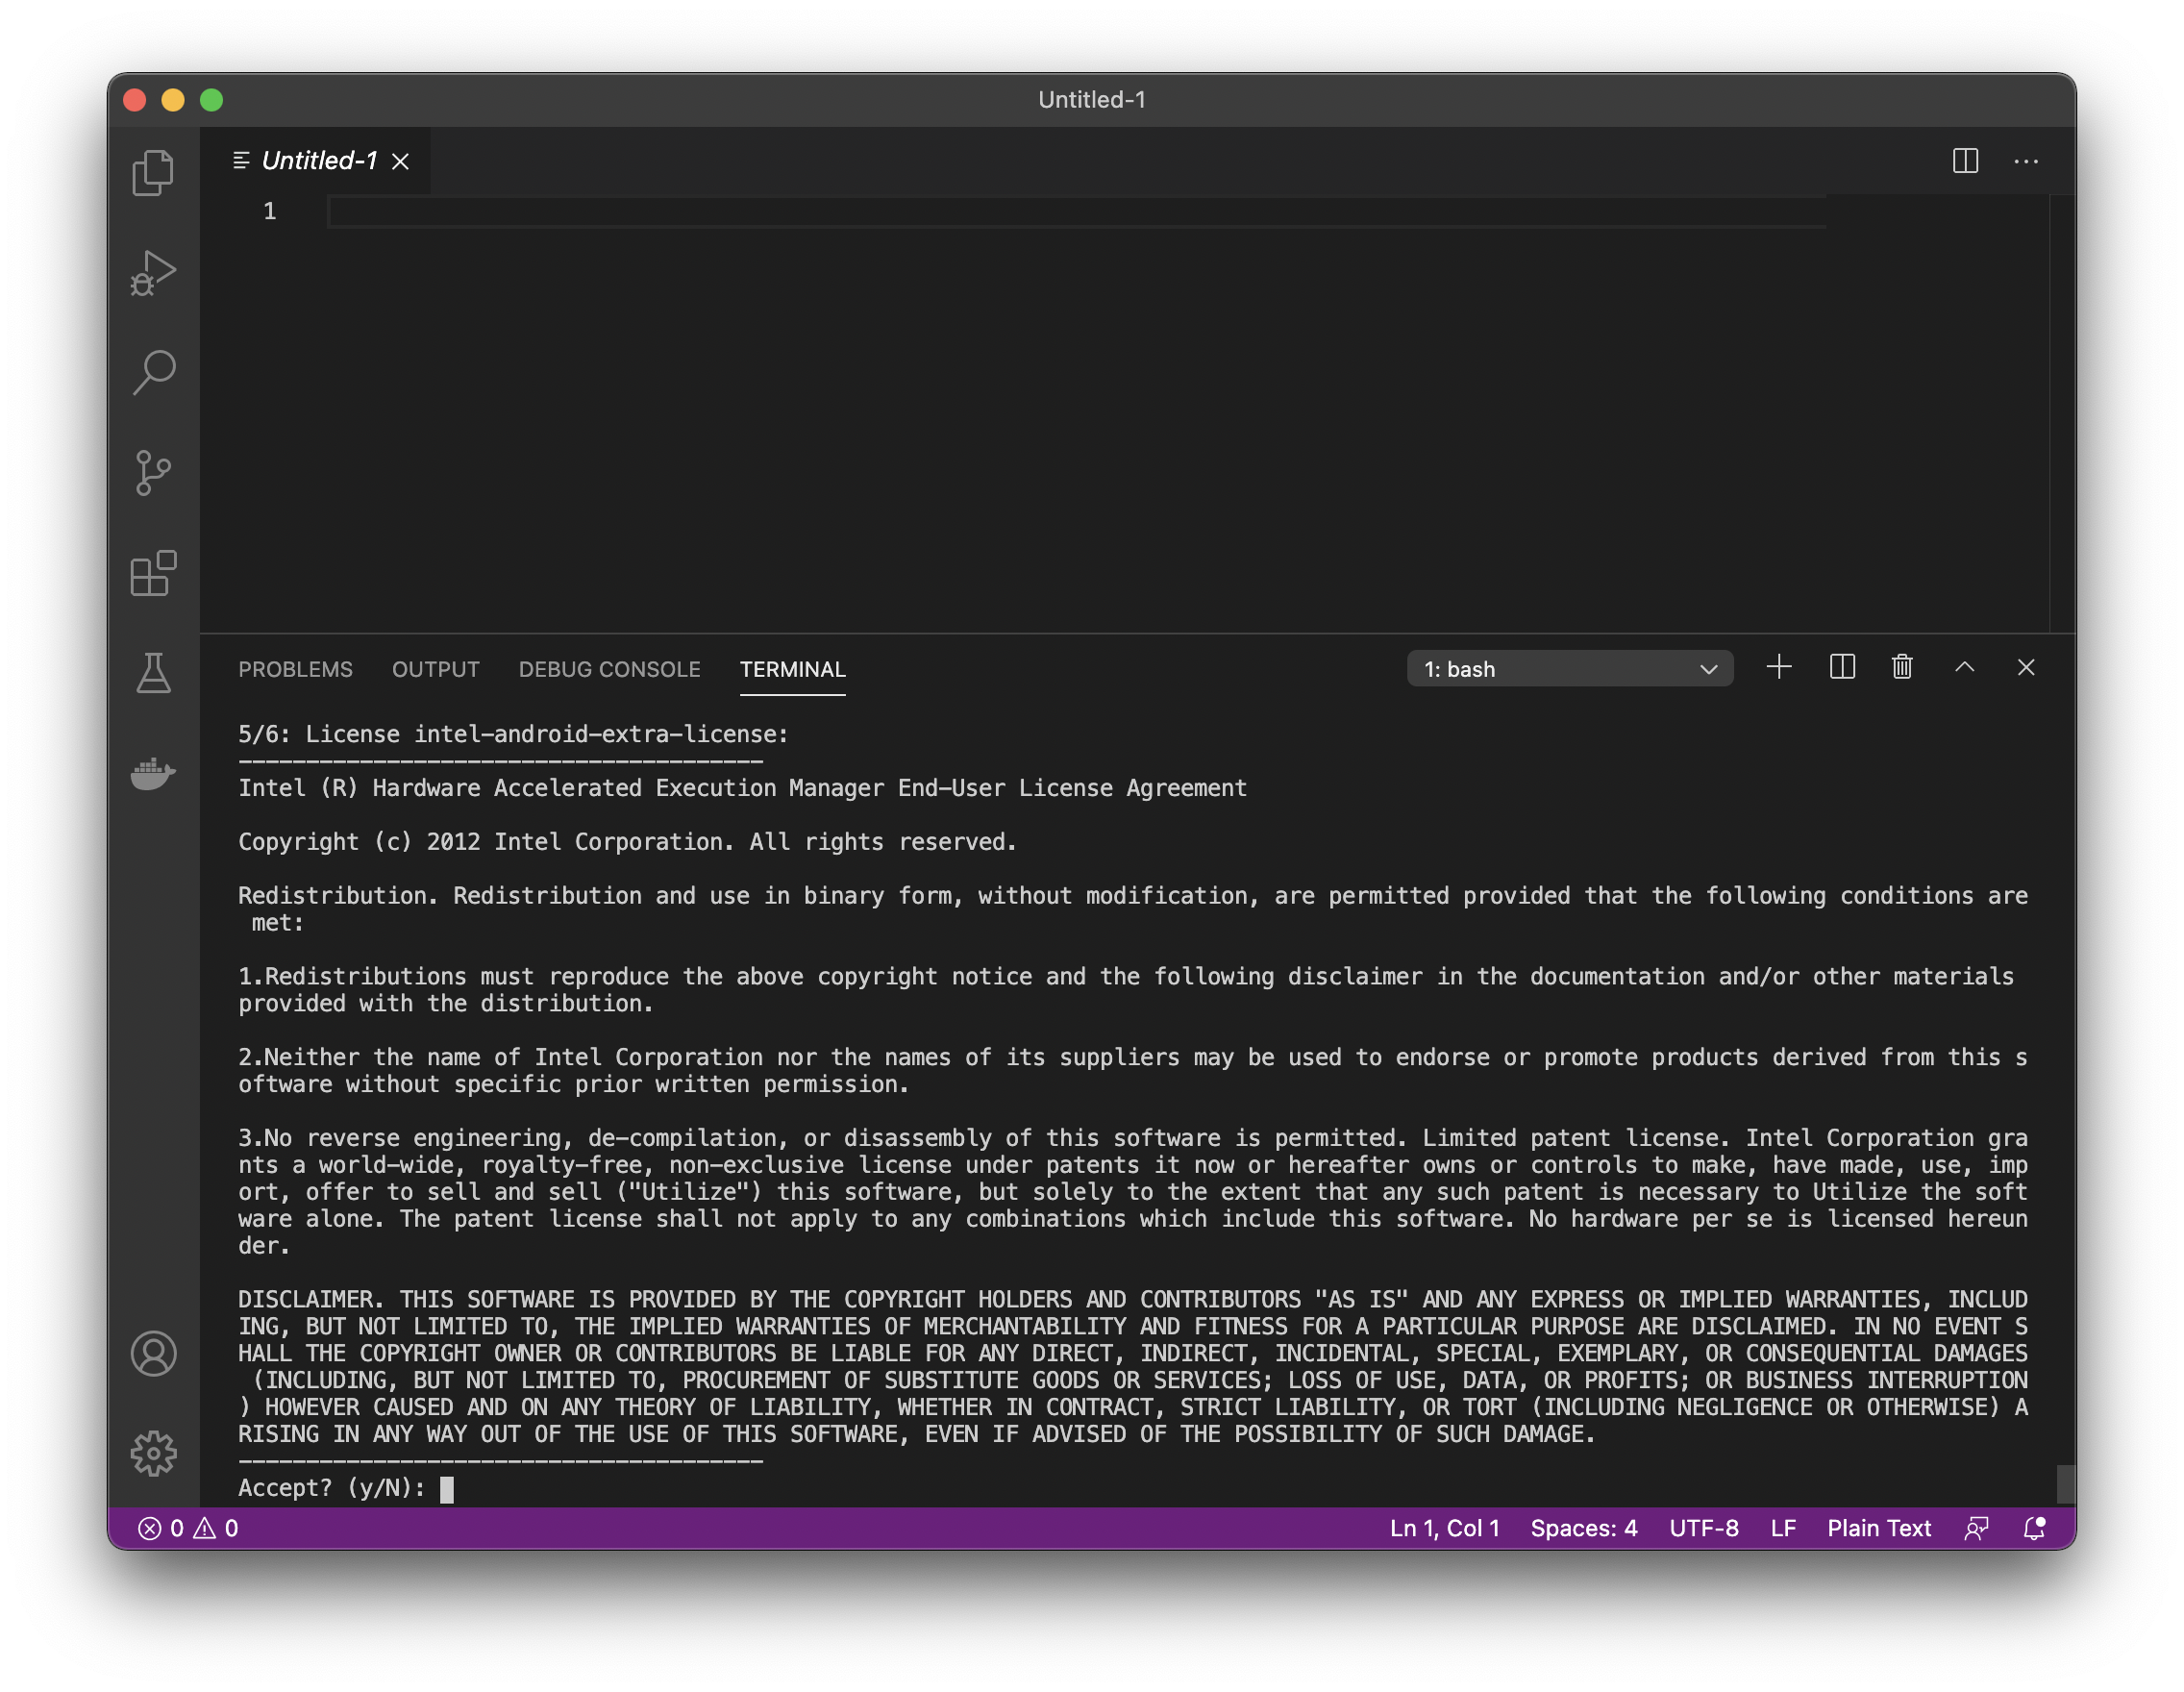
Task: Switch to the DEBUG CONSOLE tab
Action: (x=609, y=669)
